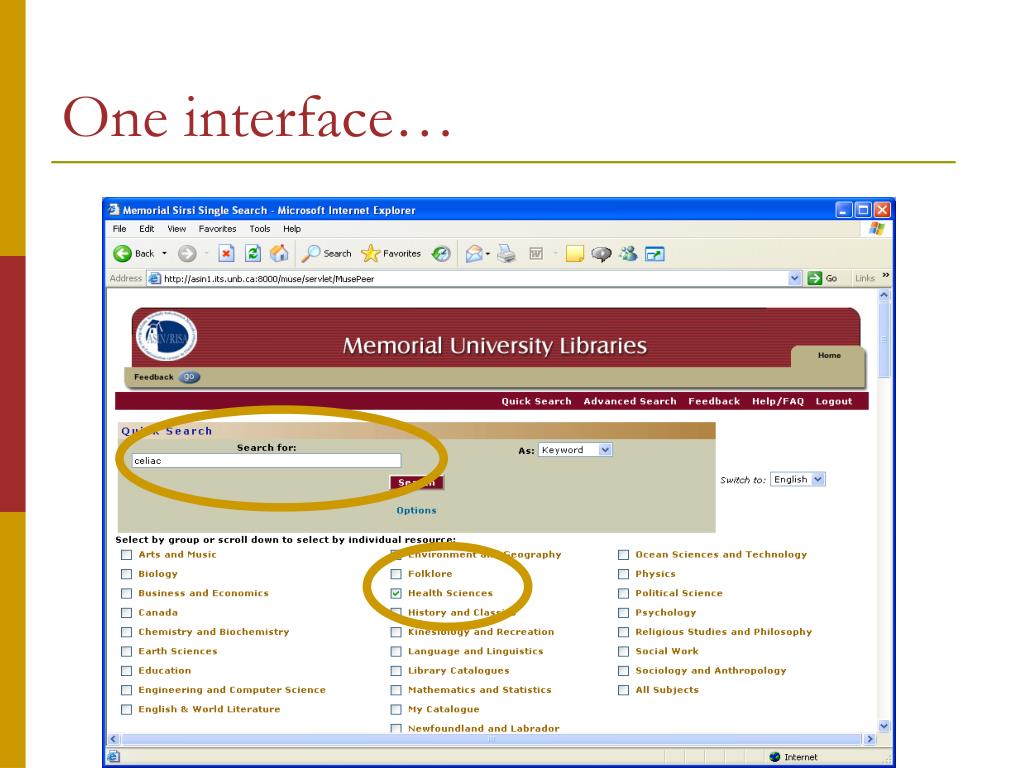Check the Ocean Sciences and Technology checkbox
This screenshot has width=1024, height=768.
[x=624, y=555]
